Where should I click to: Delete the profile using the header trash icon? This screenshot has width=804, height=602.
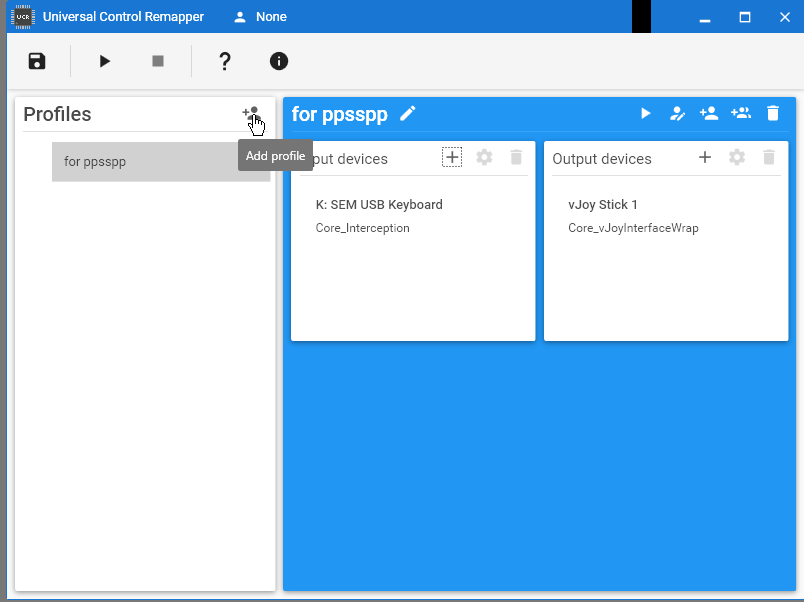(x=773, y=114)
